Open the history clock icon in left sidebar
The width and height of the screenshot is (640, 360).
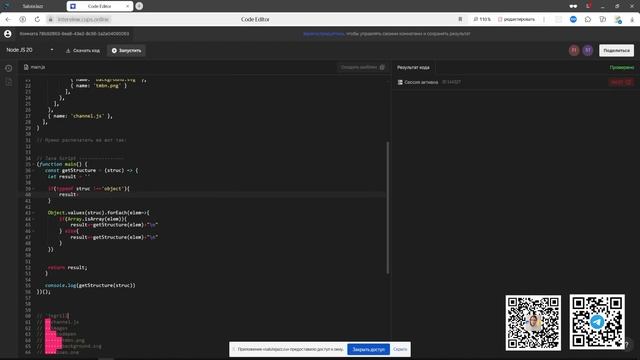pos(9,68)
